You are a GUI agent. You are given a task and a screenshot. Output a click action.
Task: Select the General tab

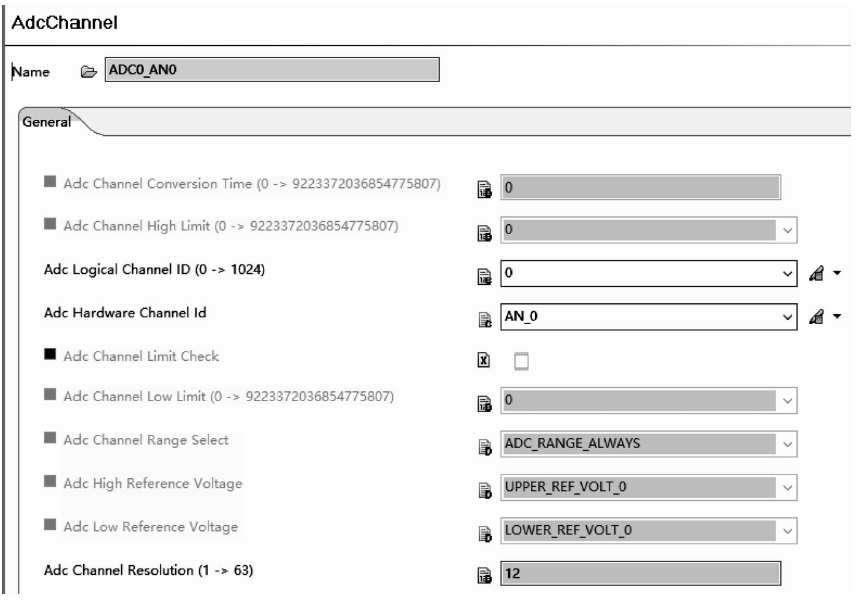[x=47, y=122]
